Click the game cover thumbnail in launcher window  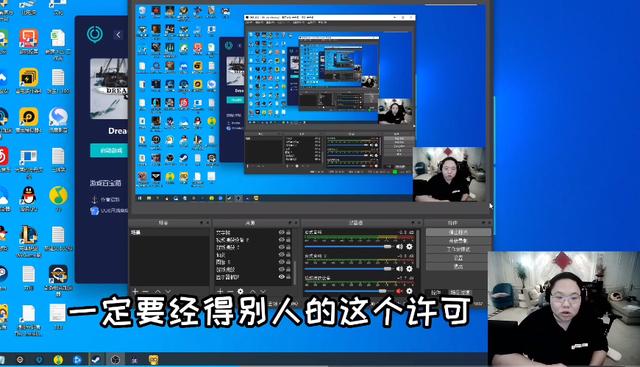click(109, 88)
